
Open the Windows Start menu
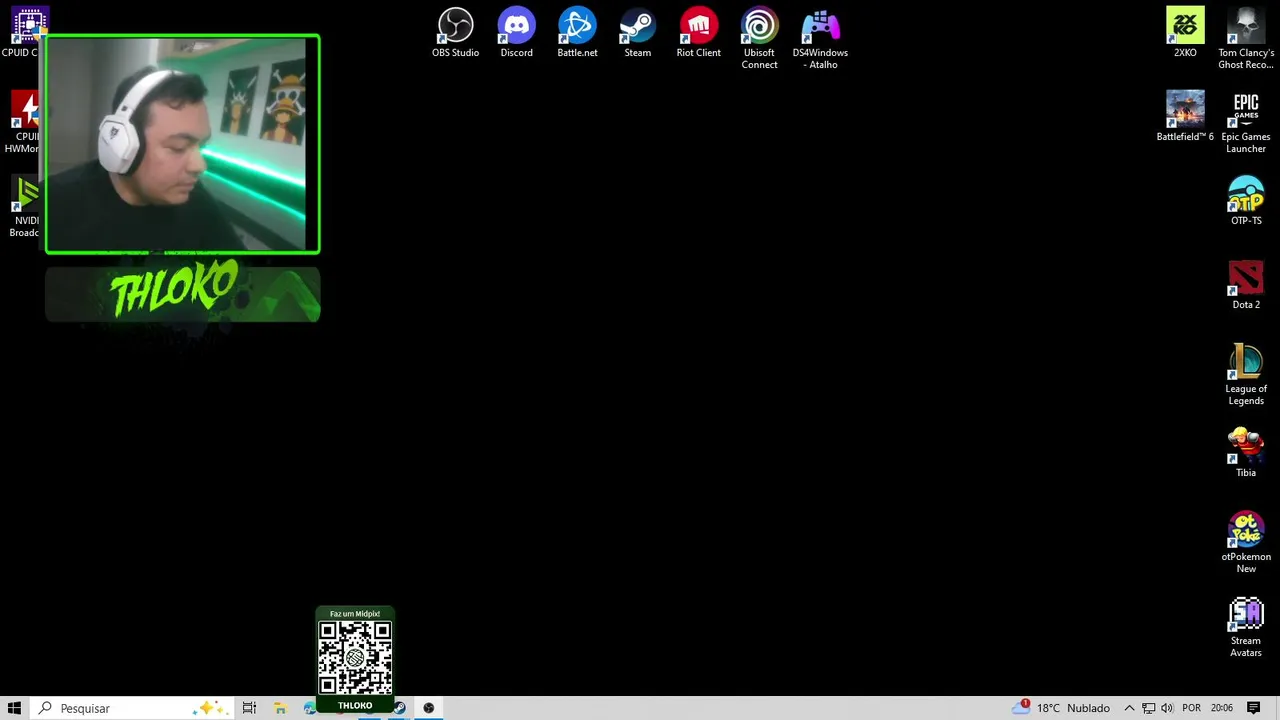[14, 708]
